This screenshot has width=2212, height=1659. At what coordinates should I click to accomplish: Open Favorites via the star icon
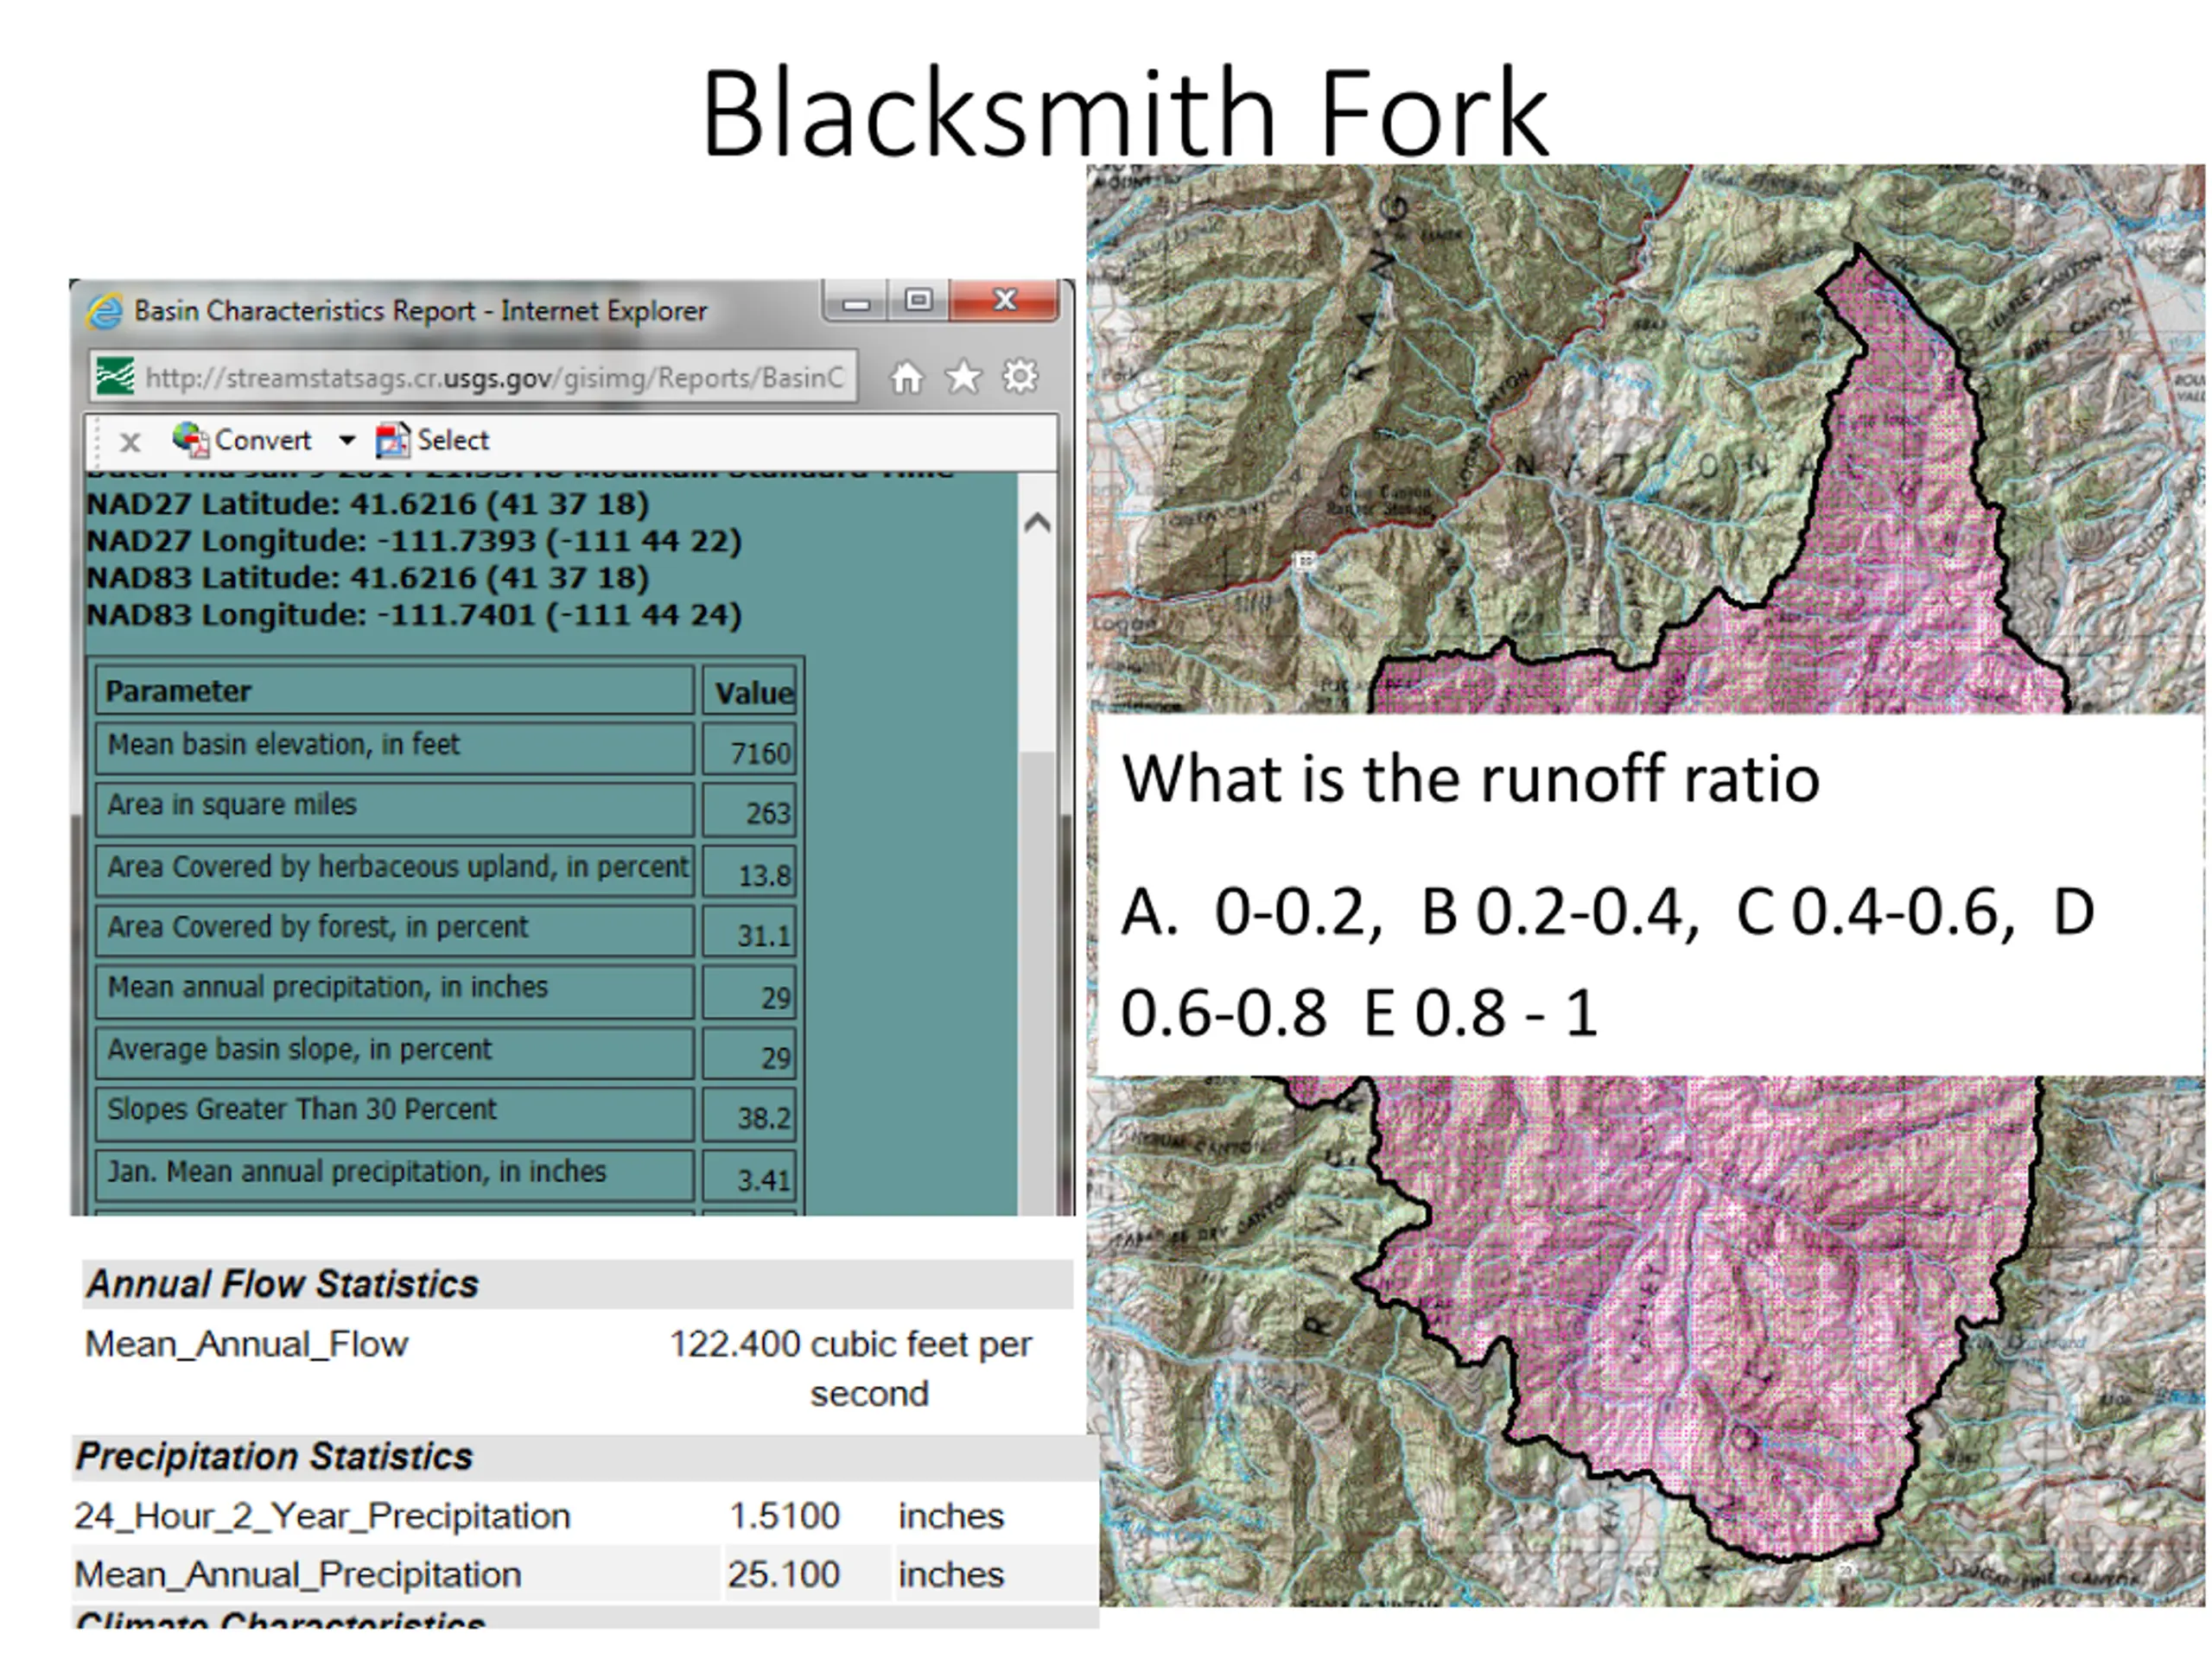(x=963, y=378)
